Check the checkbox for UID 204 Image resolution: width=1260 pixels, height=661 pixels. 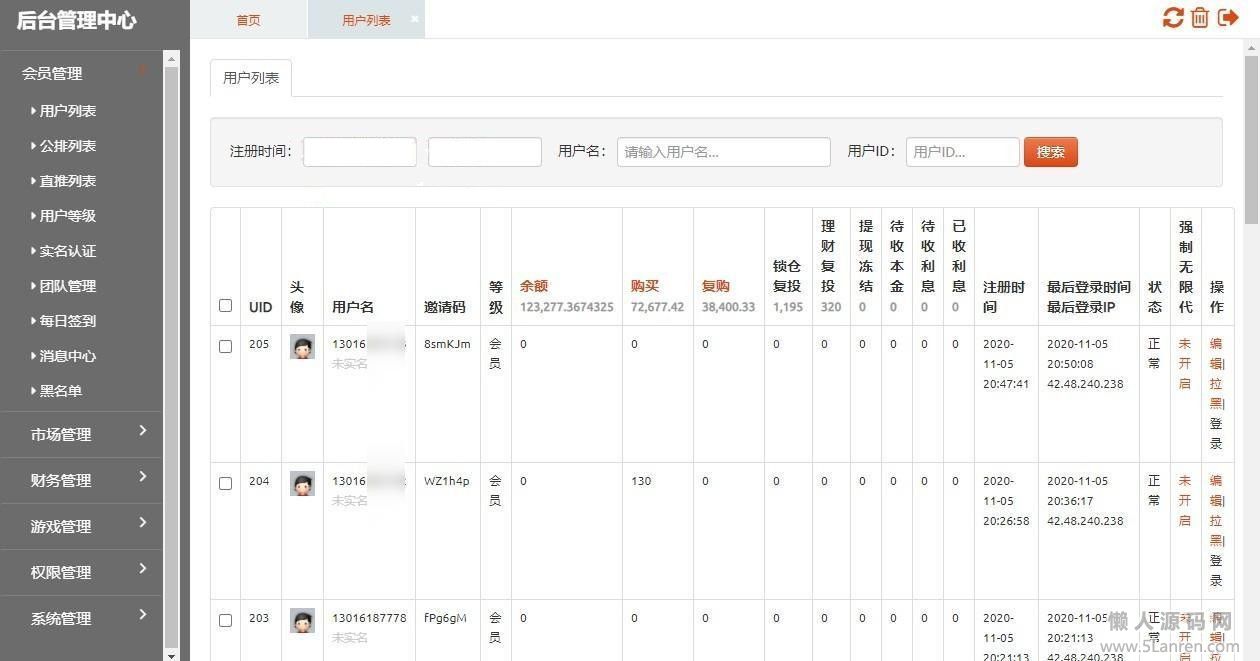pos(225,483)
